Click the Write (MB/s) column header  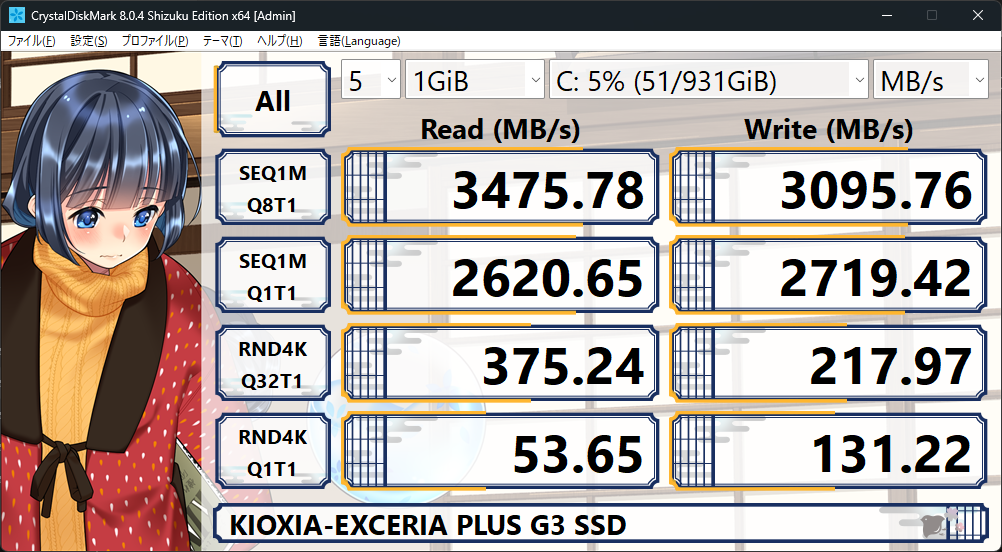[828, 130]
